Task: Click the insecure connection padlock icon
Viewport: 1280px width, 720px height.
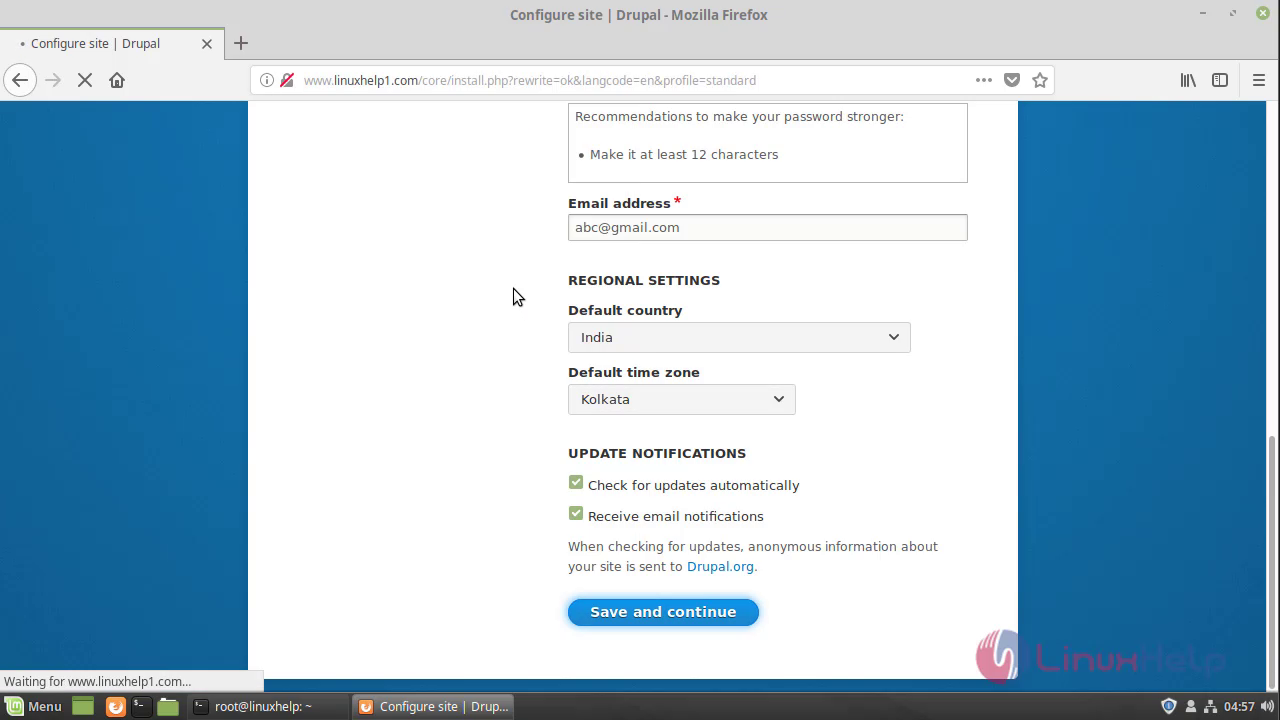Action: (287, 80)
